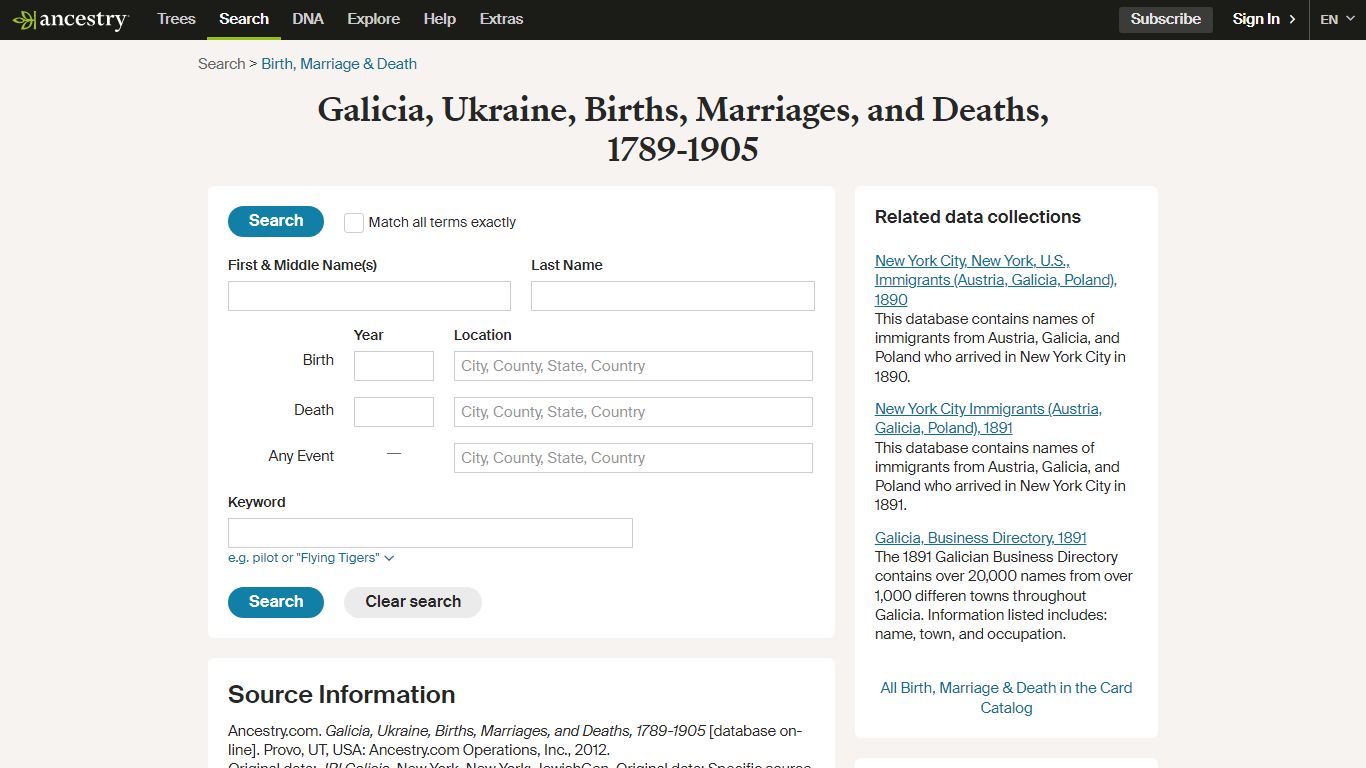Click the Subscribe button

point(1166,19)
